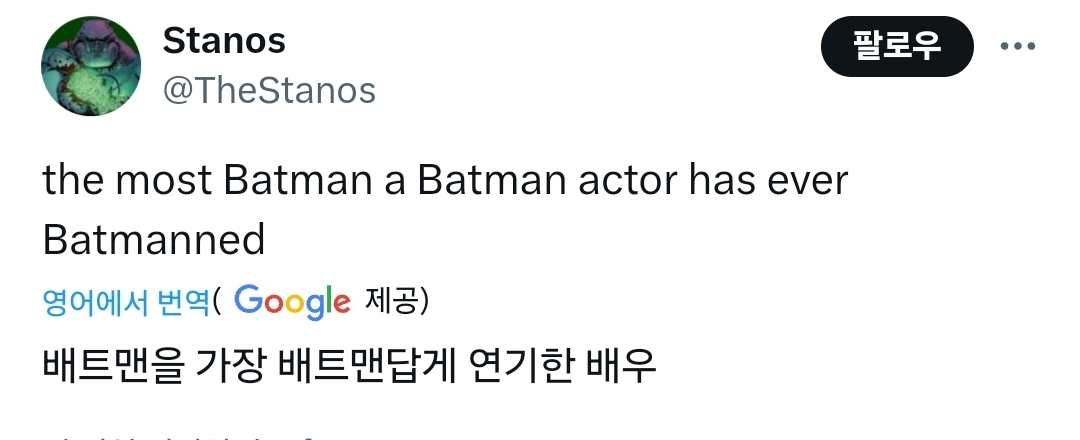Click the 영어에서 번역 translation link
This screenshot has height=440, width=1080.
[x=126, y=301]
